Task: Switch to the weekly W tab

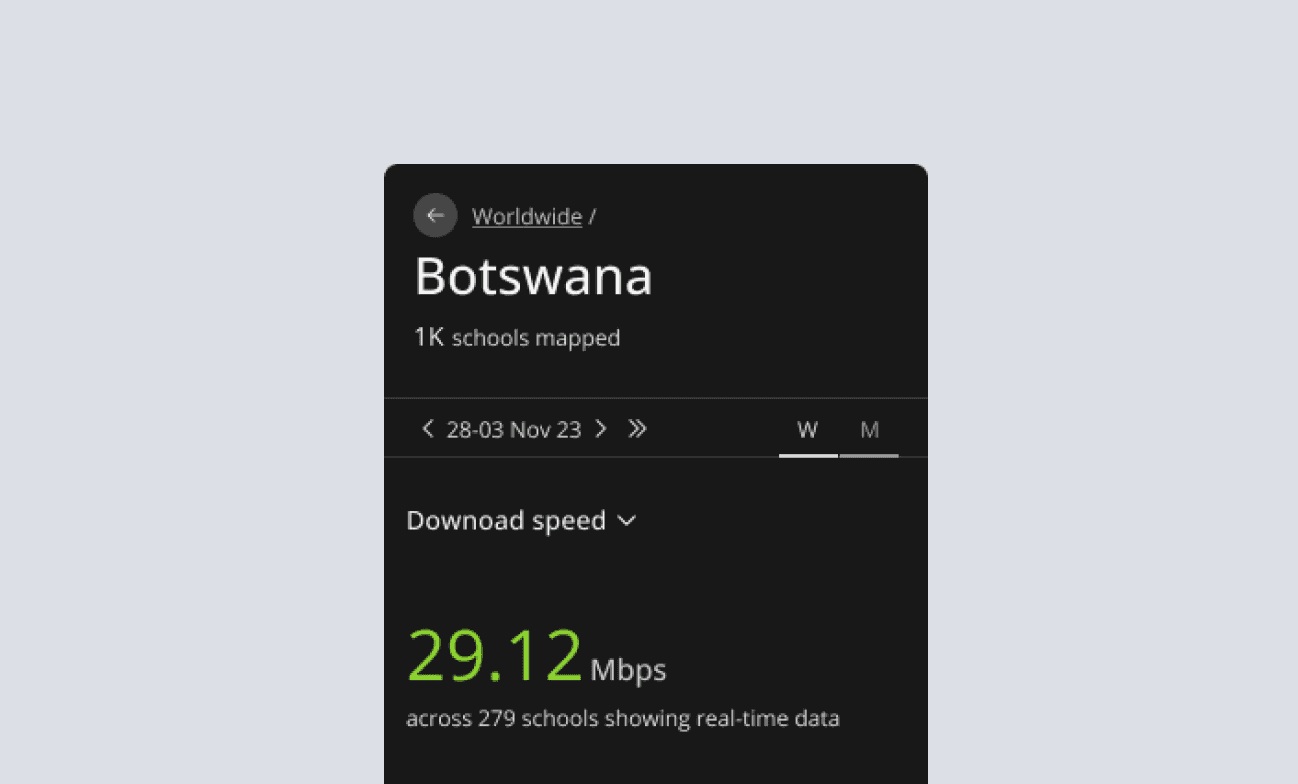Action: 808,430
